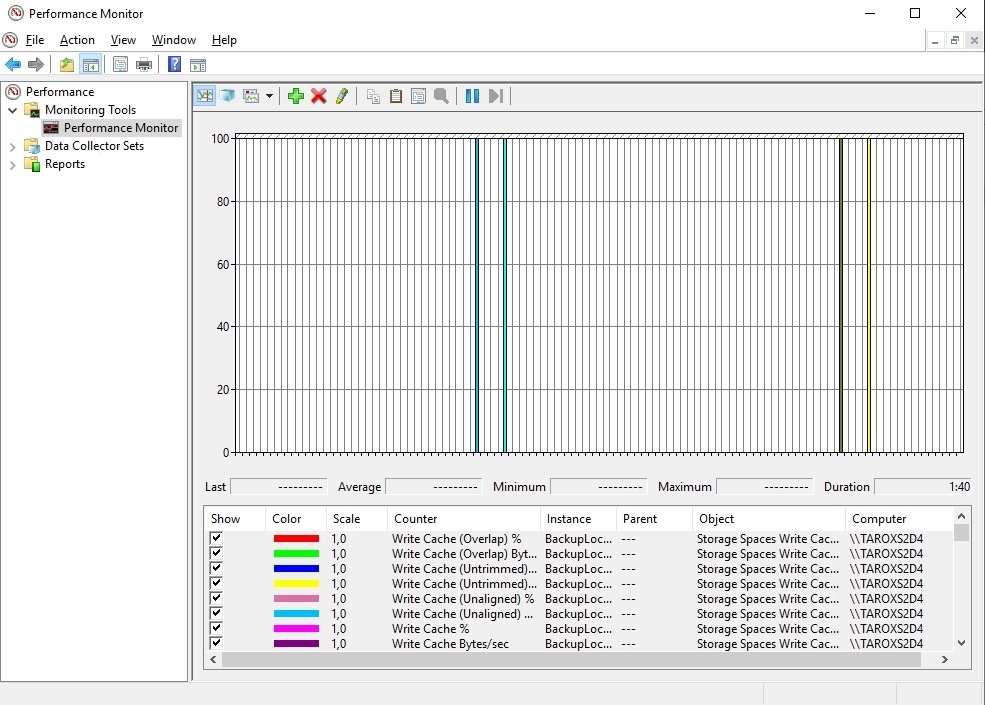Screen dimensions: 985x705
Task: Expand the Reports tree node
Action: 13,165
